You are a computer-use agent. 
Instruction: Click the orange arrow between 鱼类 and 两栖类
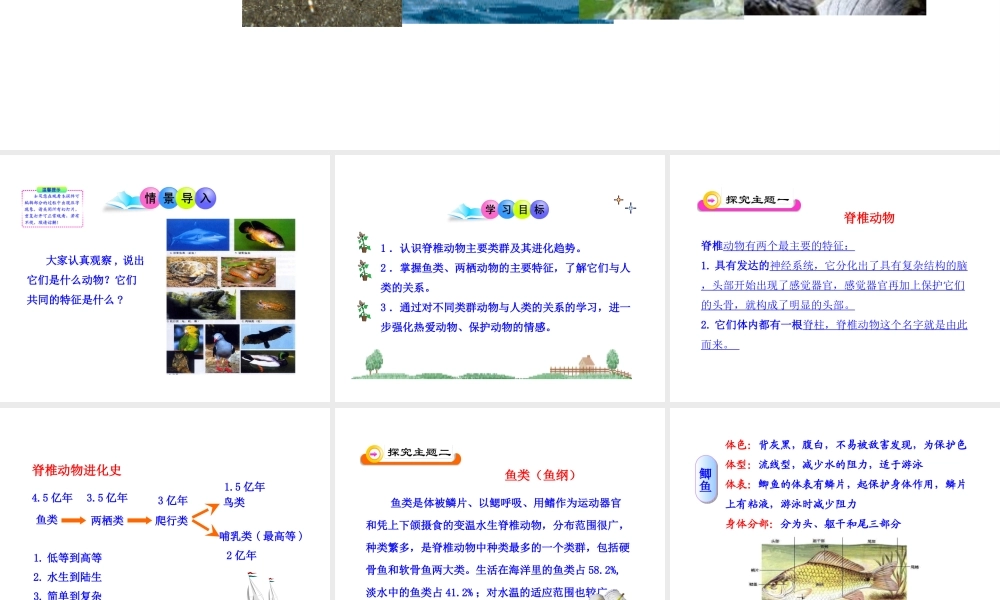(x=73, y=520)
